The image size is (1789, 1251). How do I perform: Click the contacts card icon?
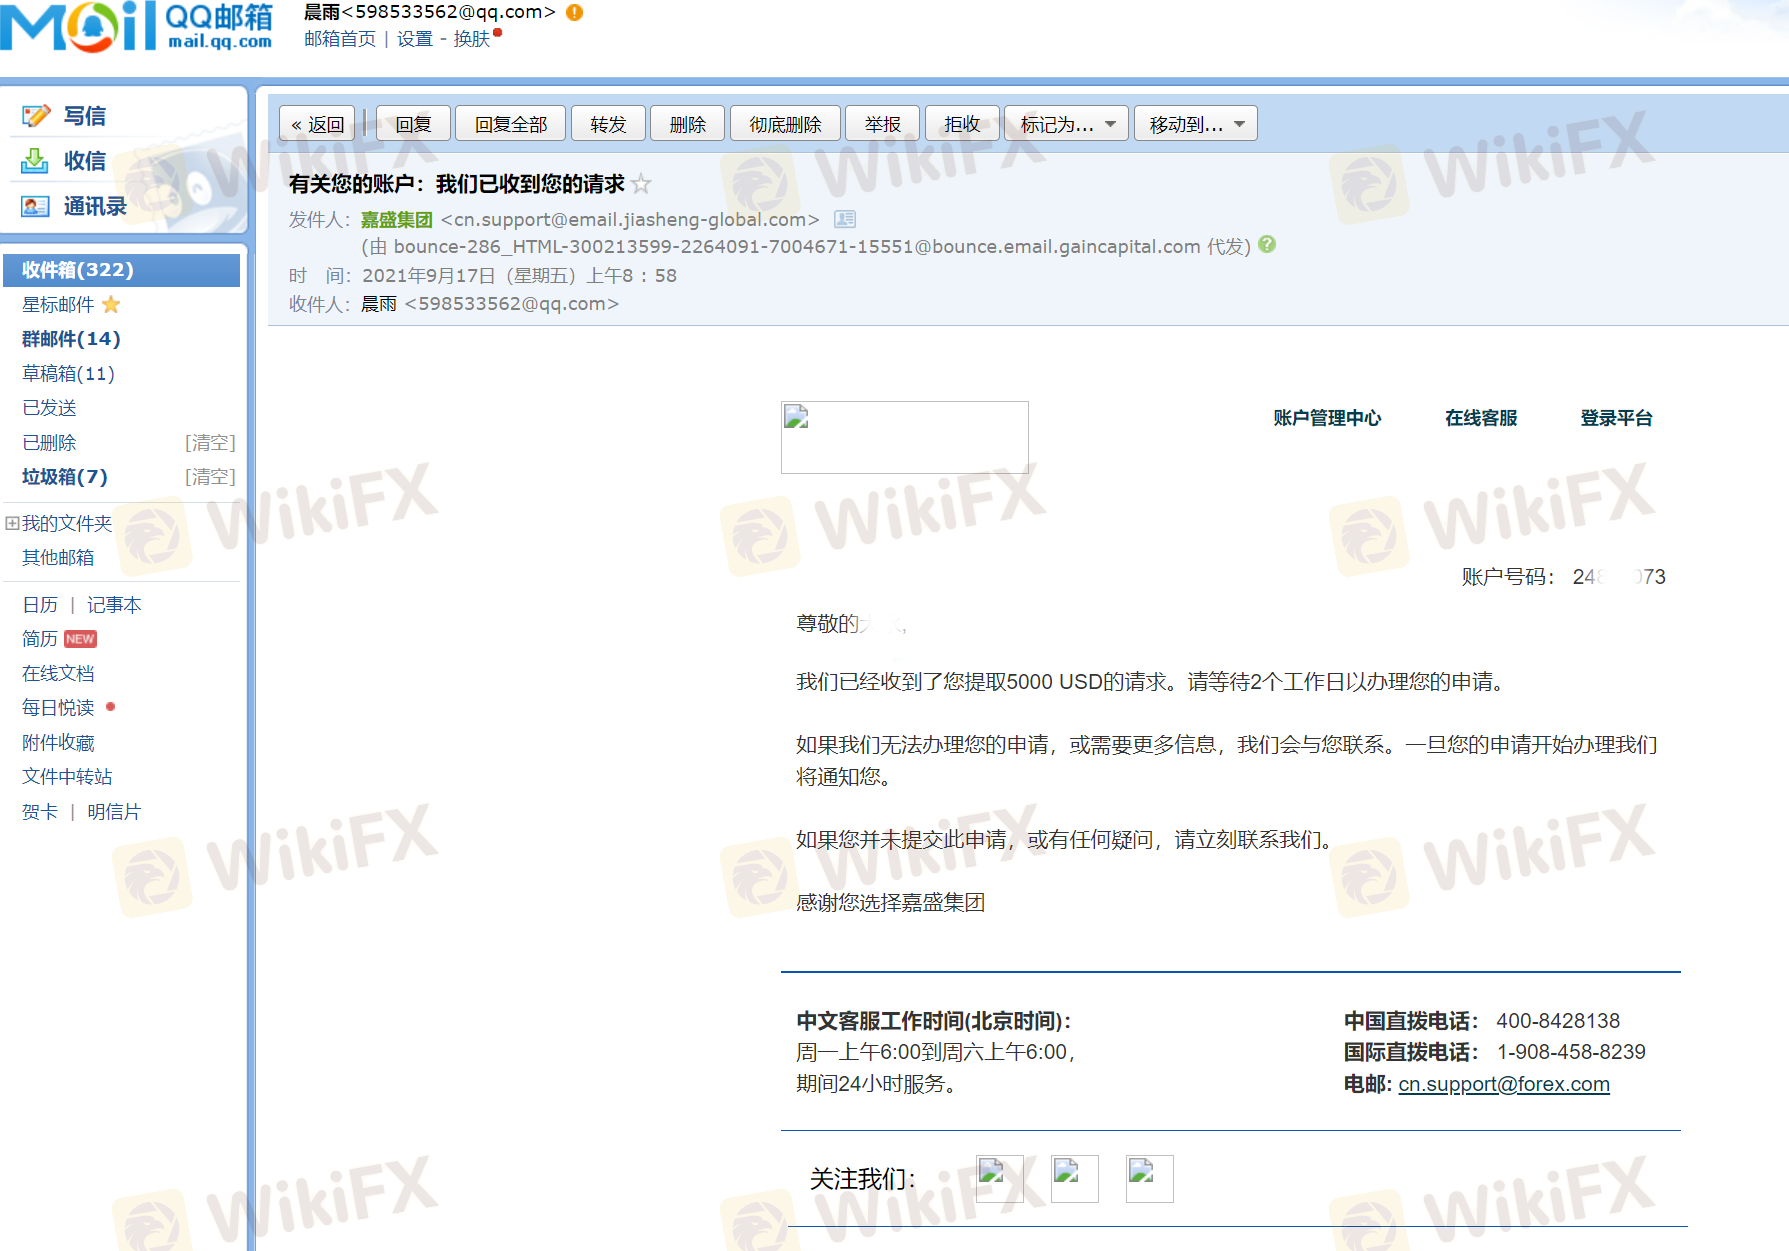coord(35,206)
